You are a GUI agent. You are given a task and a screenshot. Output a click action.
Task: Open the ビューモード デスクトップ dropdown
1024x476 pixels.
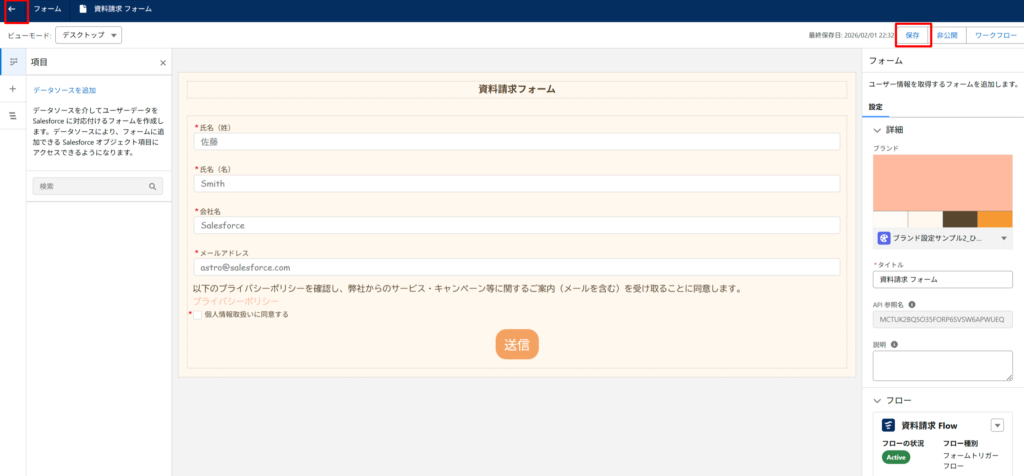tap(89, 35)
